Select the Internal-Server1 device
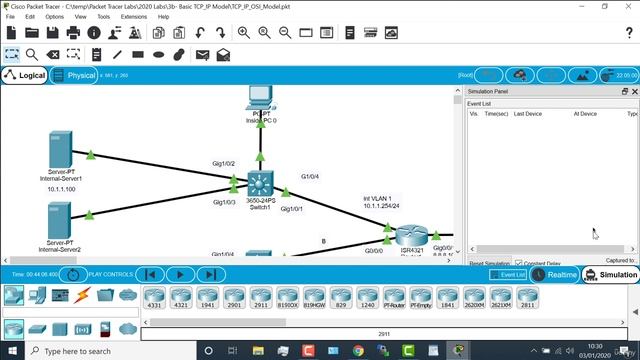This screenshot has height=360, width=640. [x=60, y=149]
